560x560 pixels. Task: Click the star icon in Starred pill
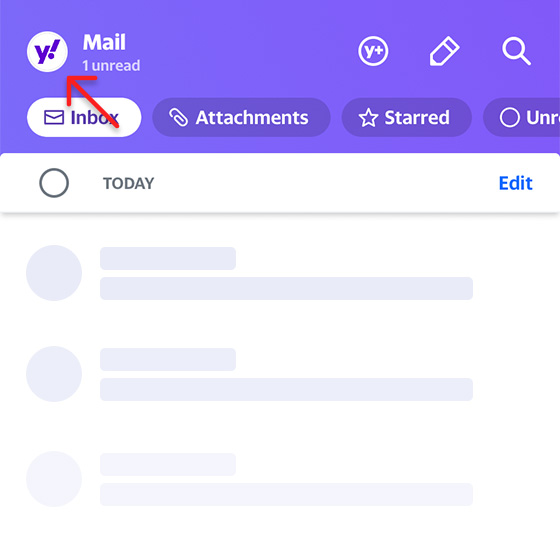tap(368, 118)
